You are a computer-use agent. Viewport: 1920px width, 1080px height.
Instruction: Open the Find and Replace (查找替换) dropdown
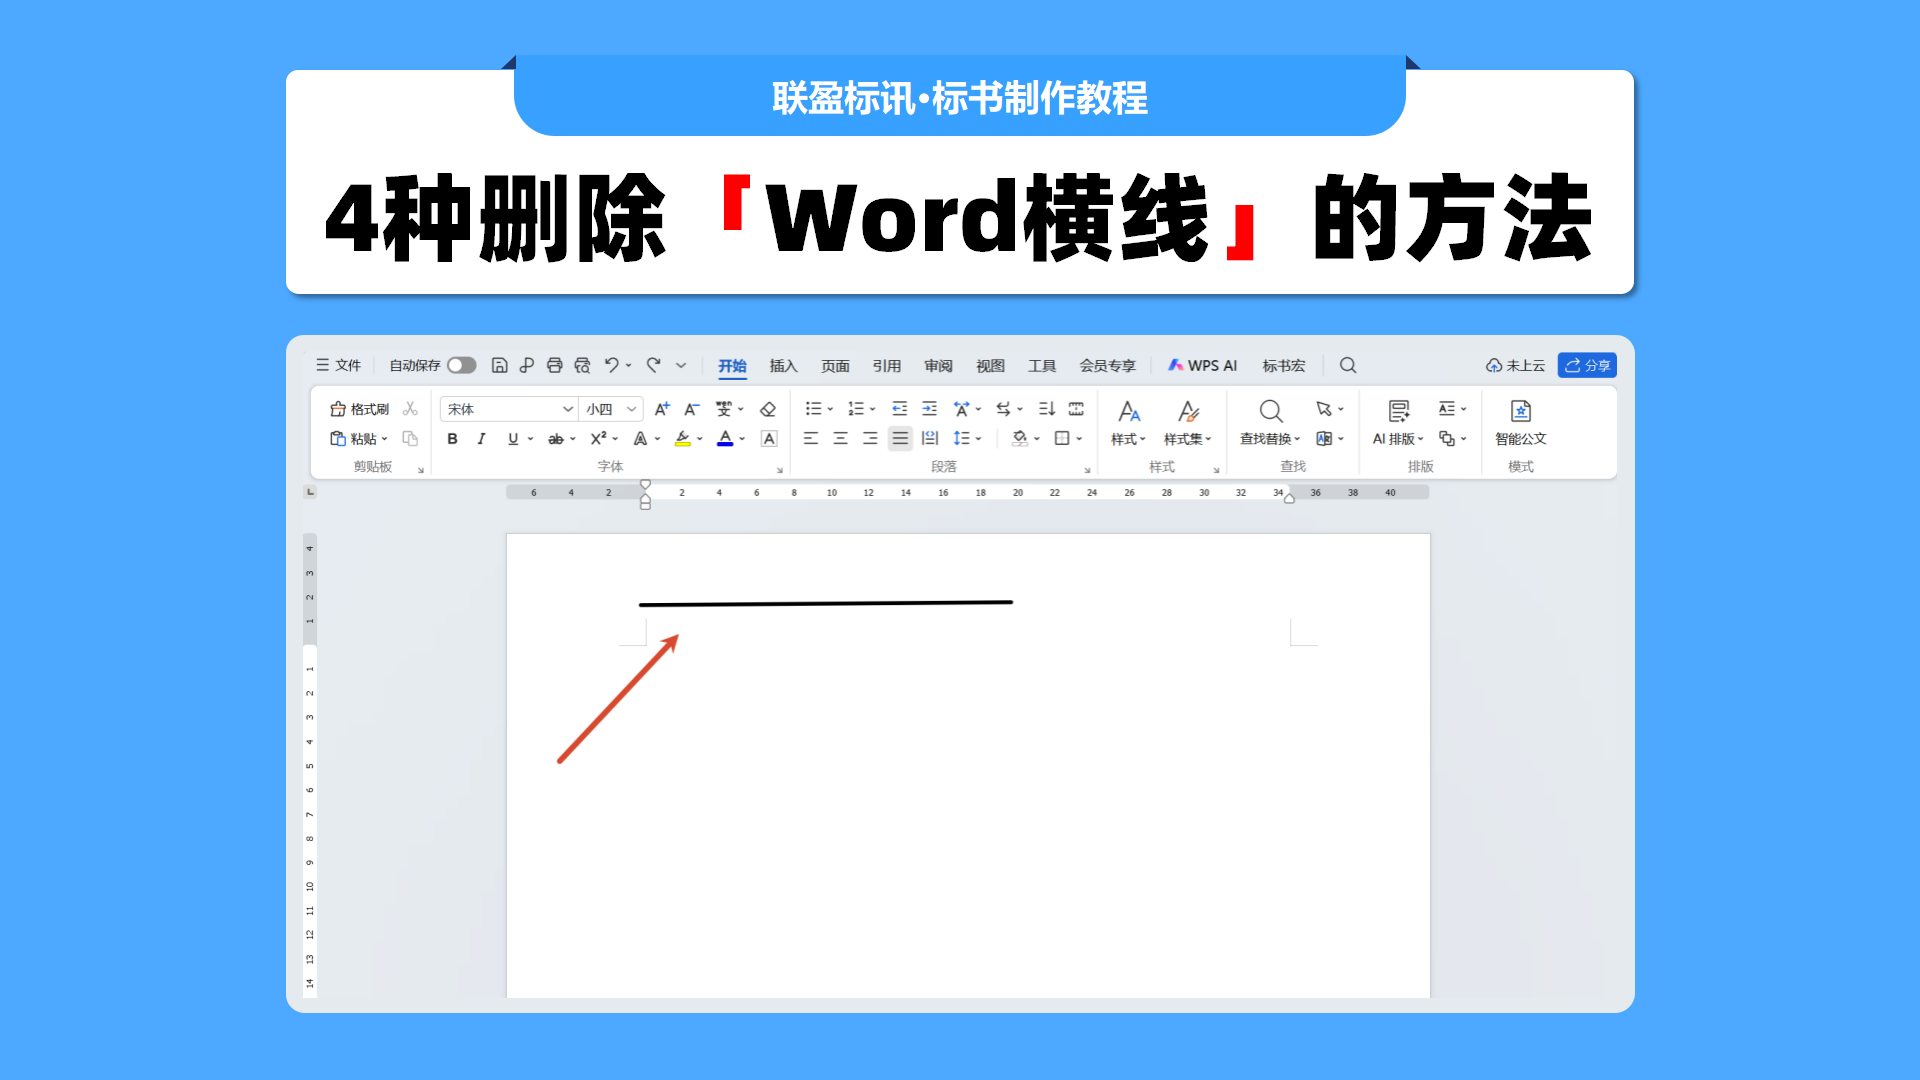(x=1270, y=423)
